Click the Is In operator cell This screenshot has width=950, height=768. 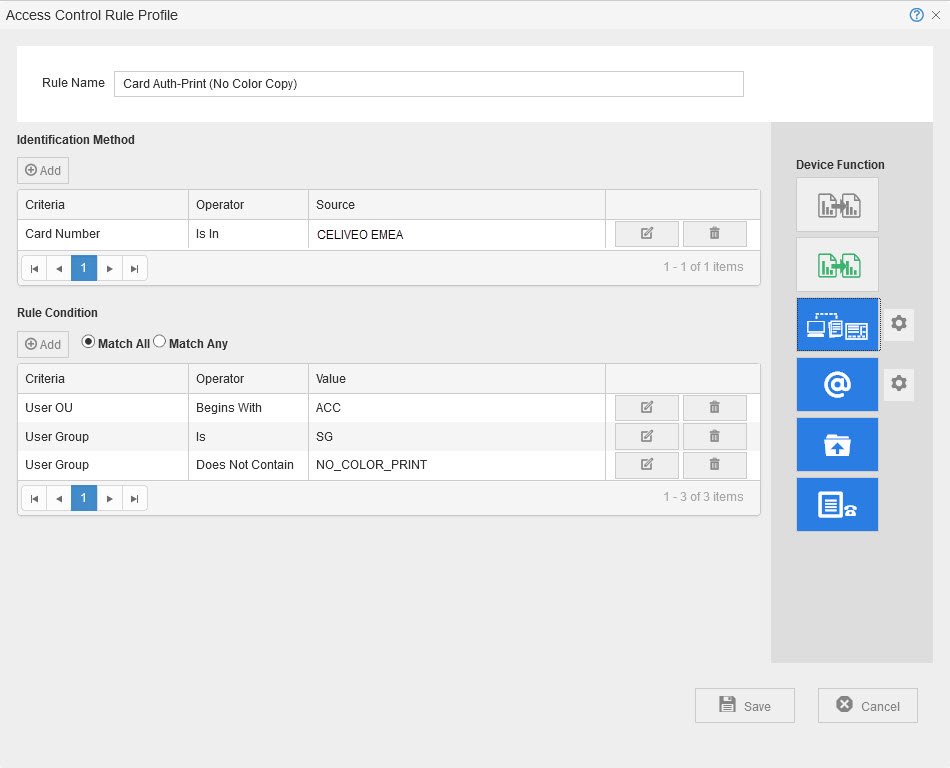[x=248, y=234]
